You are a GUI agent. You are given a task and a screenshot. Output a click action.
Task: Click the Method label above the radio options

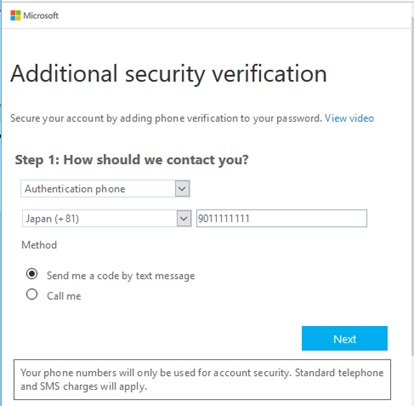click(x=39, y=245)
